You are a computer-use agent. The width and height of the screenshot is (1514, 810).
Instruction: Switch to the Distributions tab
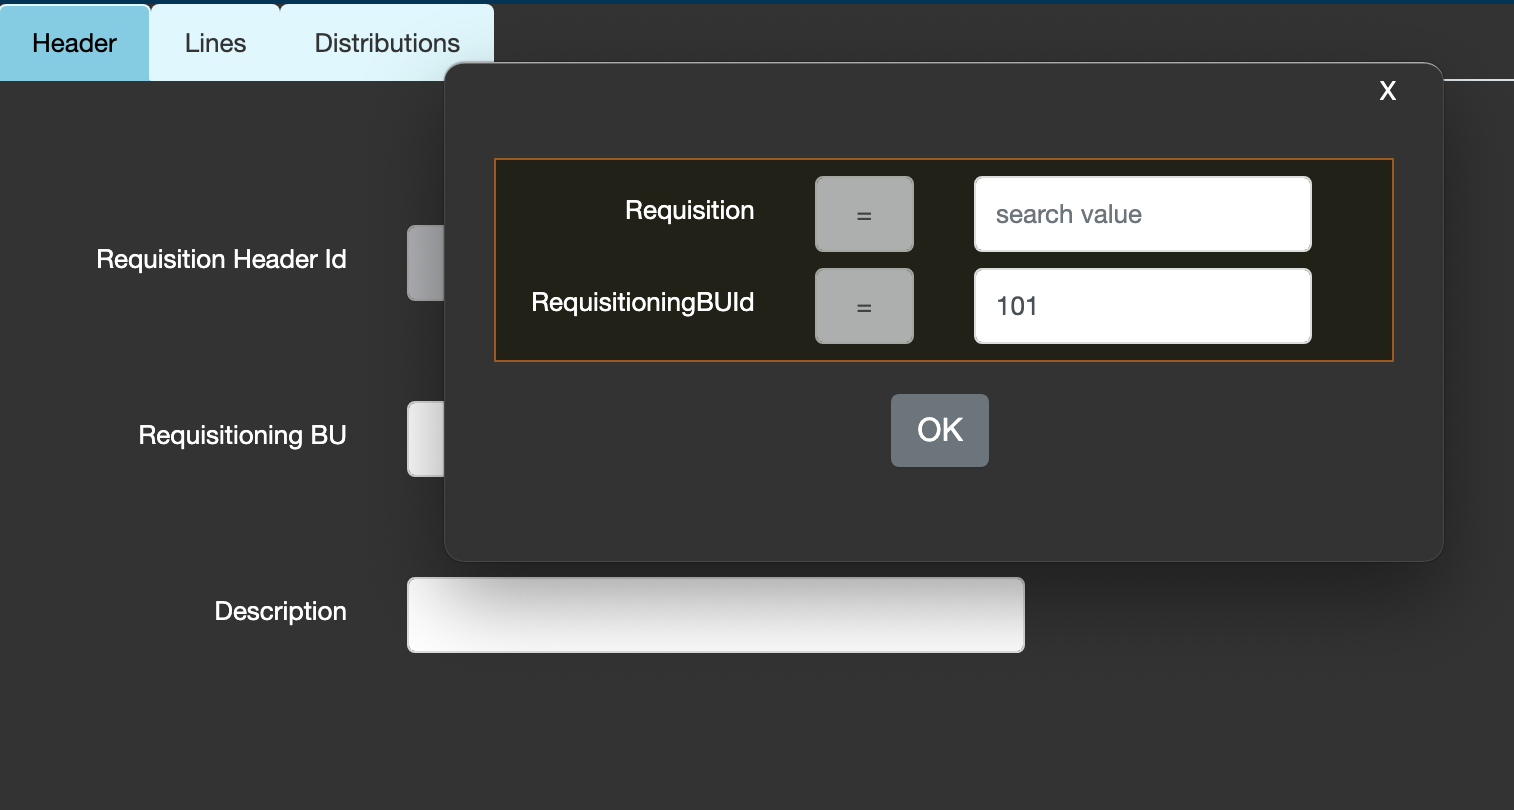(387, 42)
